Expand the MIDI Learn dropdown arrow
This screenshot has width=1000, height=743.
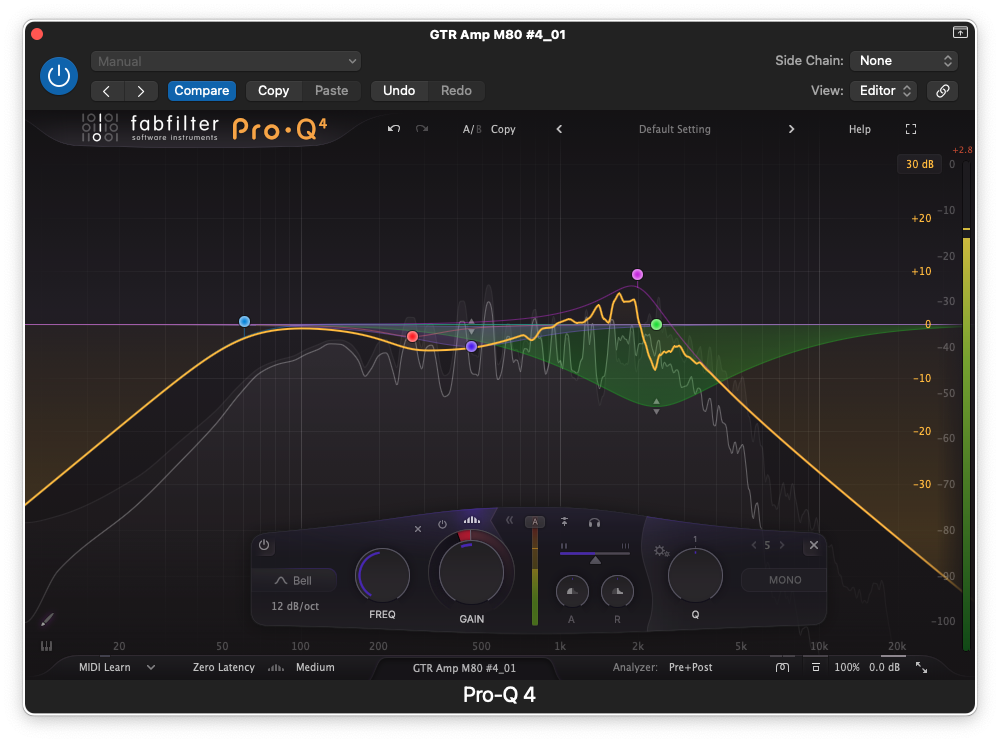click(x=151, y=667)
